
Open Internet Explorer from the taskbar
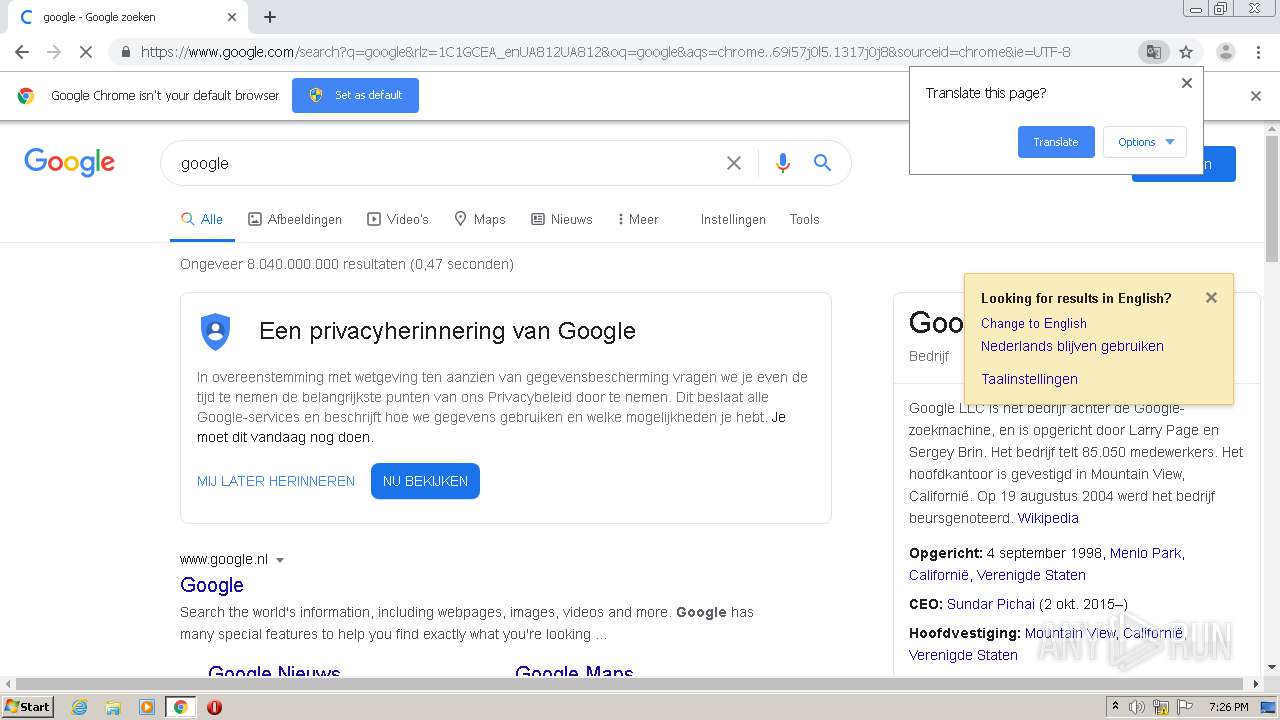coord(79,707)
